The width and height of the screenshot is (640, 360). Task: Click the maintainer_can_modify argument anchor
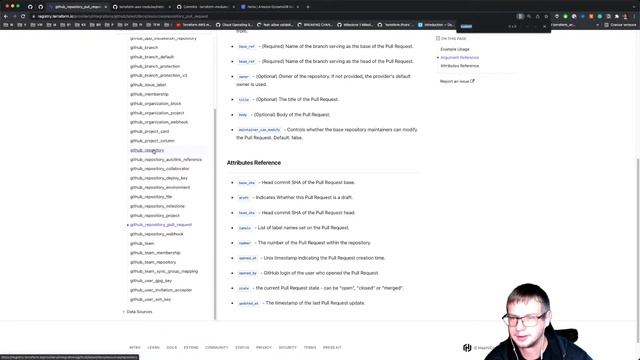tap(259, 130)
